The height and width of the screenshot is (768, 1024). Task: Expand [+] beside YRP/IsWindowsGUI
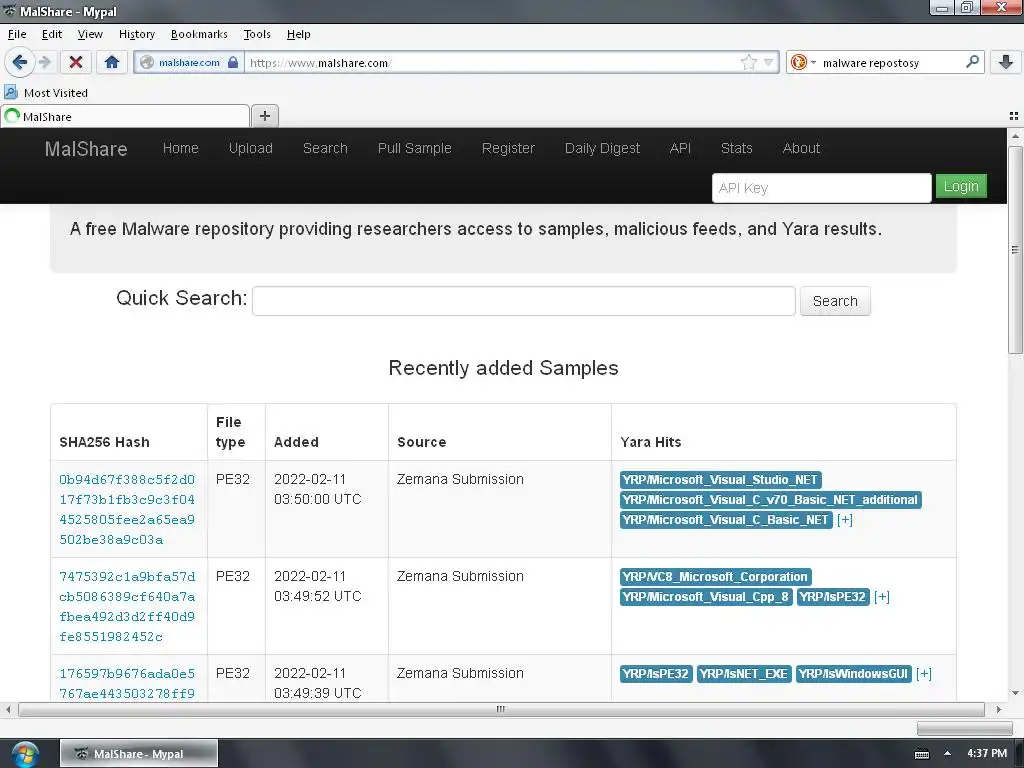(923, 674)
